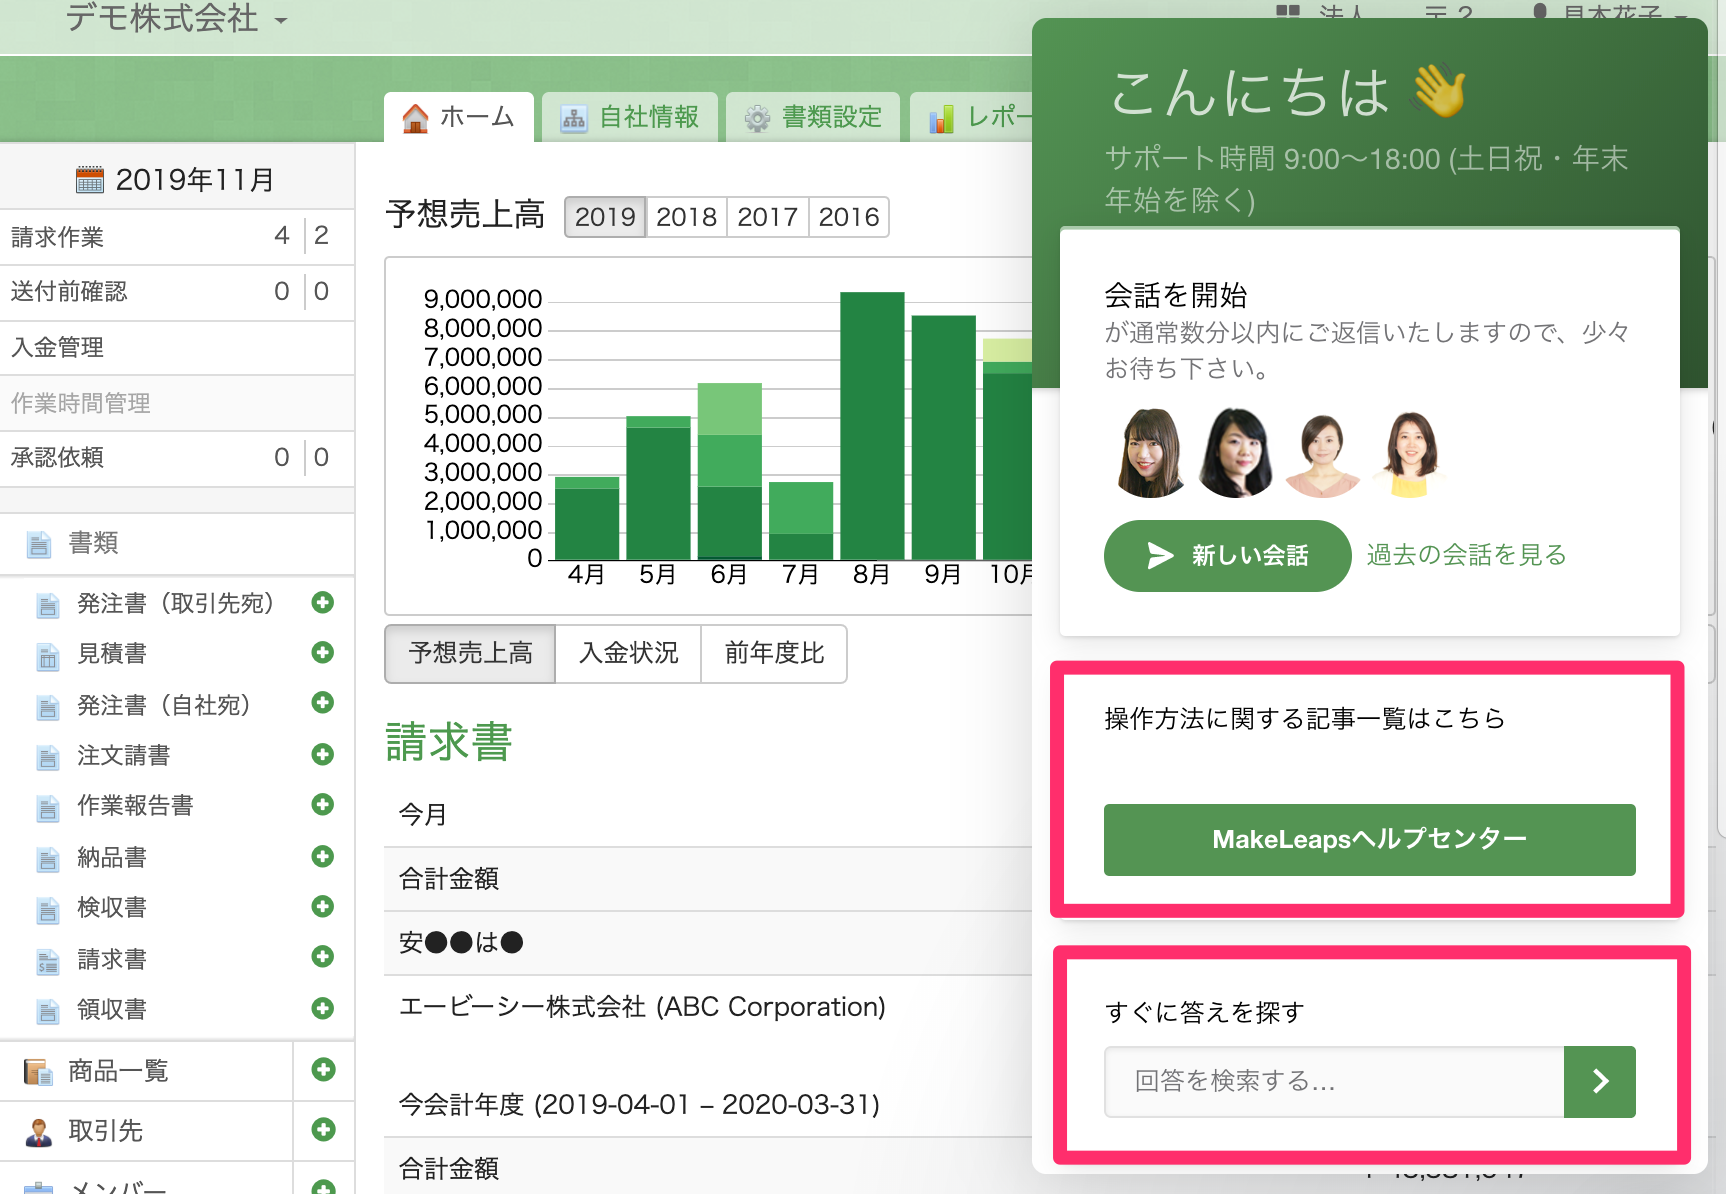The height and width of the screenshot is (1194, 1726).
Task: Open the 自社情報 tab
Action: click(x=630, y=117)
